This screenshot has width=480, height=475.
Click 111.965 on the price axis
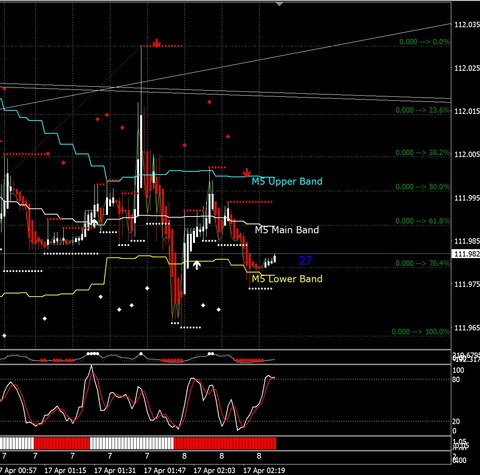click(x=467, y=328)
